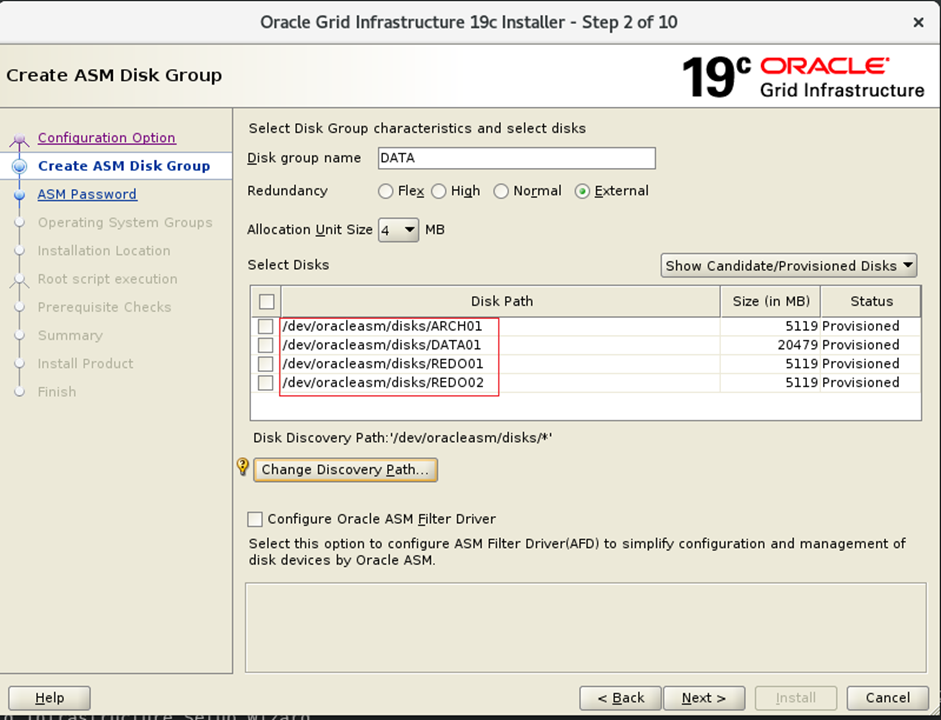The width and height of the screenshot is (941, 720).
Task: Click the Create ASM Disk Group step bullet
Action: (19, 166)
